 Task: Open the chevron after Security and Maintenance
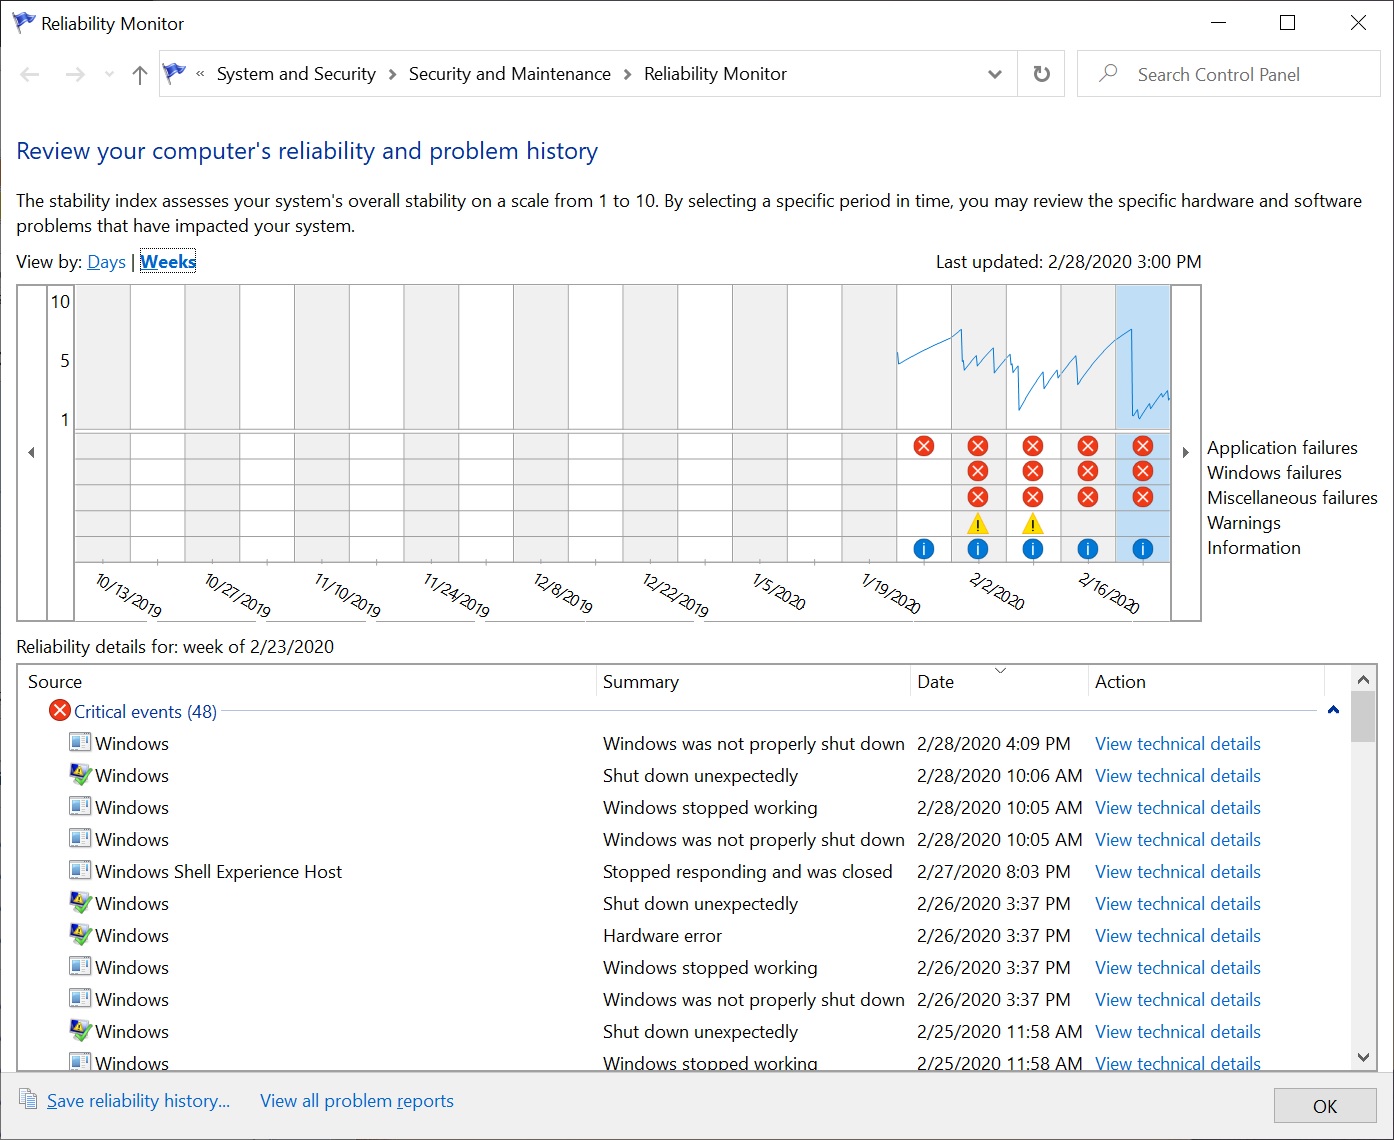coord(627,74)
